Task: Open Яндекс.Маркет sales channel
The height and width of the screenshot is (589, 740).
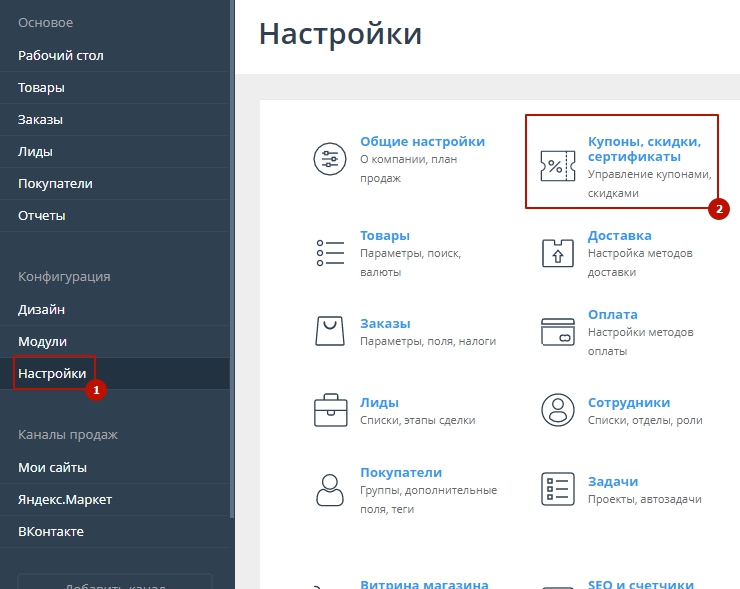Action: pos(65,499)
